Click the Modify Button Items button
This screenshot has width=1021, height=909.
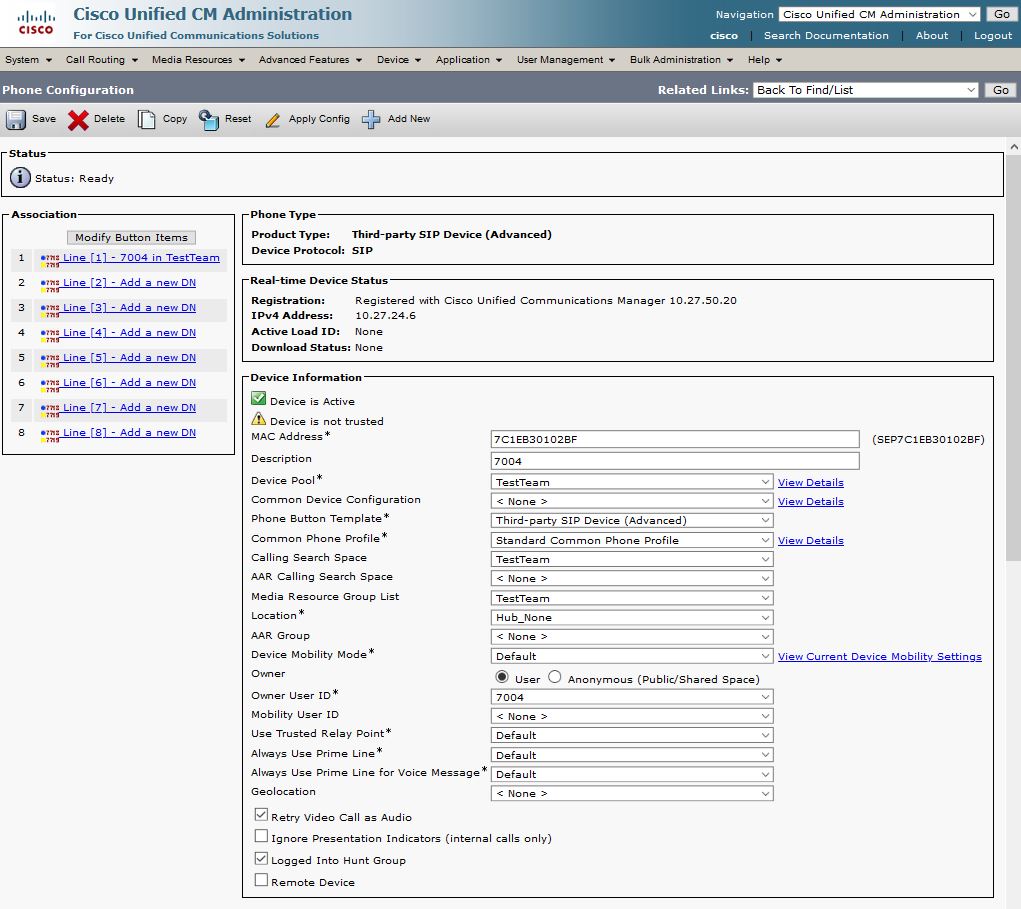[131, 237]
